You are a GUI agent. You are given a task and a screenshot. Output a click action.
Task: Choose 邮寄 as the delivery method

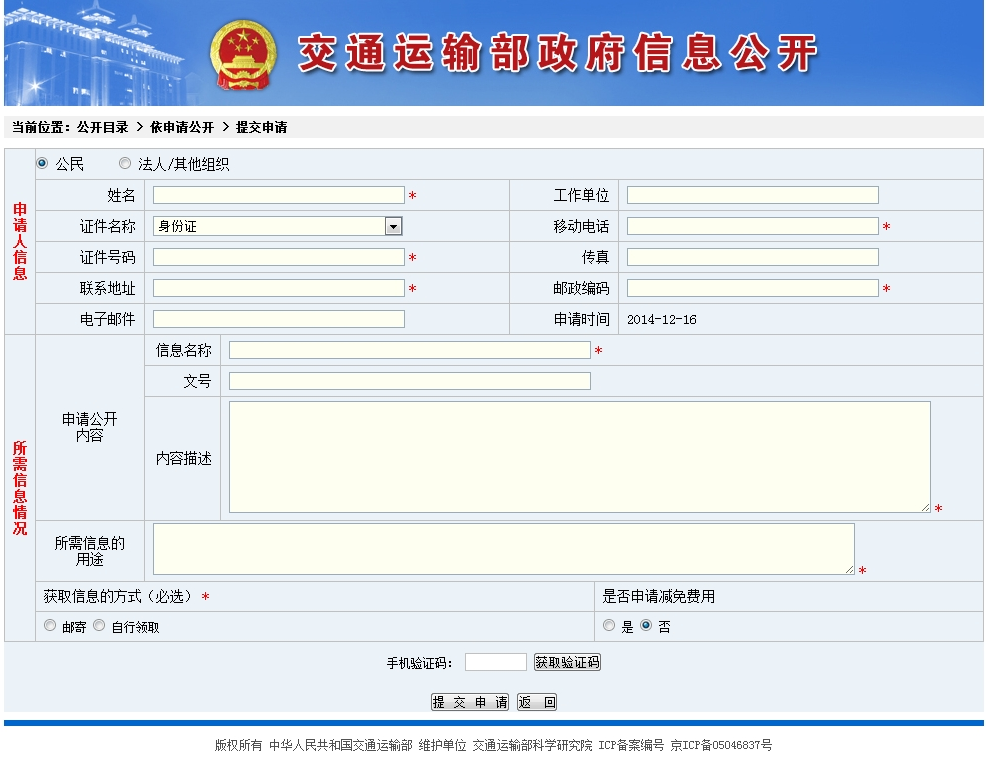click(50, 626)
